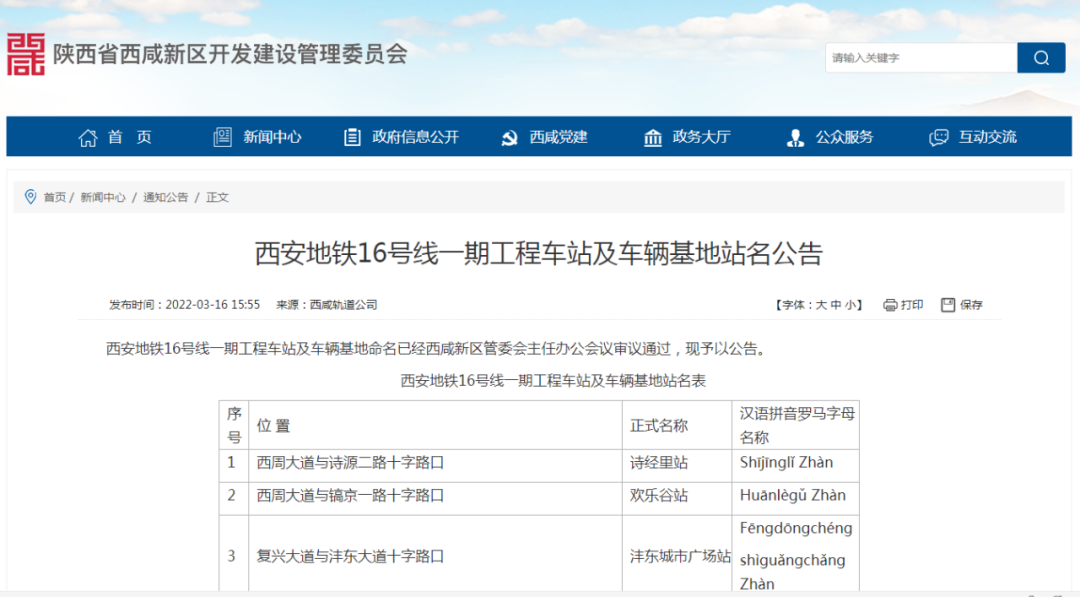1080x597 pixels.
Task: Click the newspaper icon beside 新闻中心
Action: point(222,137)
